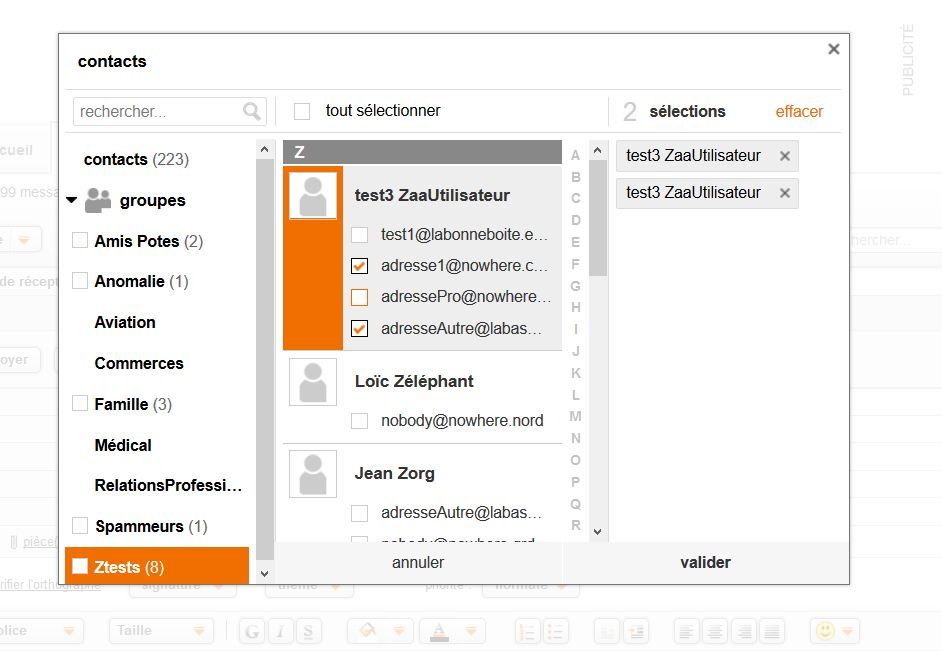Screen dimensions: 942x651
Task: Check nobody@nowhere.nord checkbox for Loïc
Action: tap(360, 421)
